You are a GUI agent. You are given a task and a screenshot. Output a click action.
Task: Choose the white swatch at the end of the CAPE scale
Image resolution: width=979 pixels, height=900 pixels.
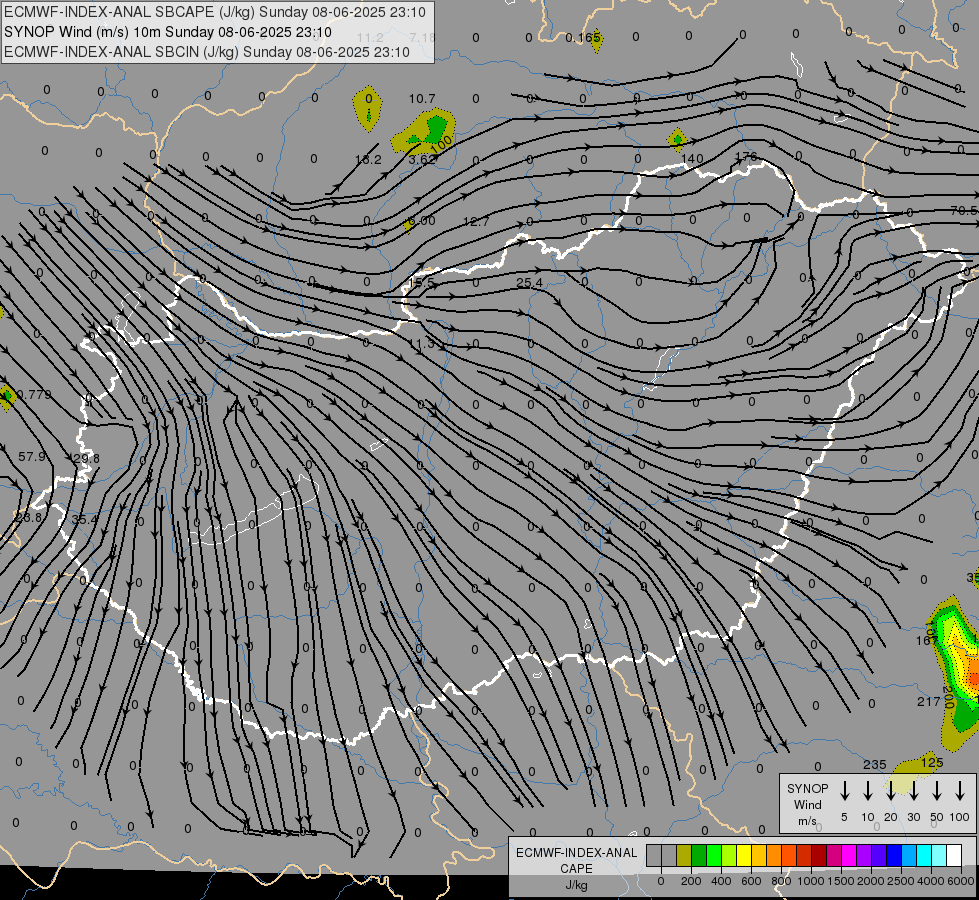pos(954,855)
